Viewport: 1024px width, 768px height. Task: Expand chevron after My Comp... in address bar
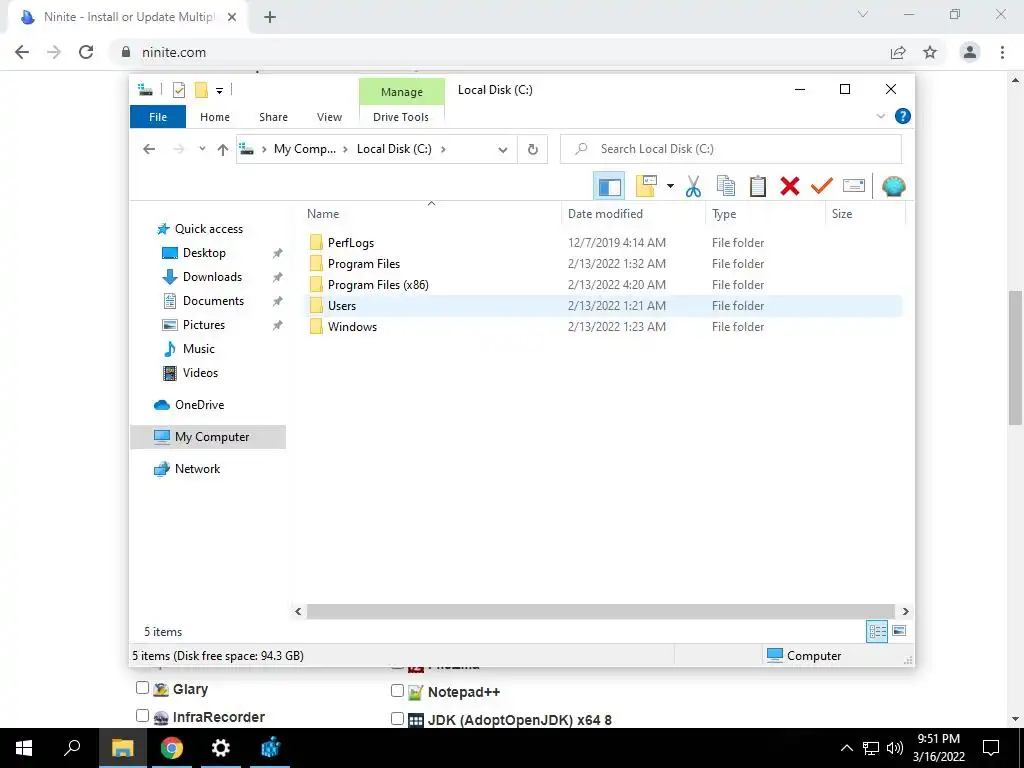pyautogui.click(x=345, y=150)
